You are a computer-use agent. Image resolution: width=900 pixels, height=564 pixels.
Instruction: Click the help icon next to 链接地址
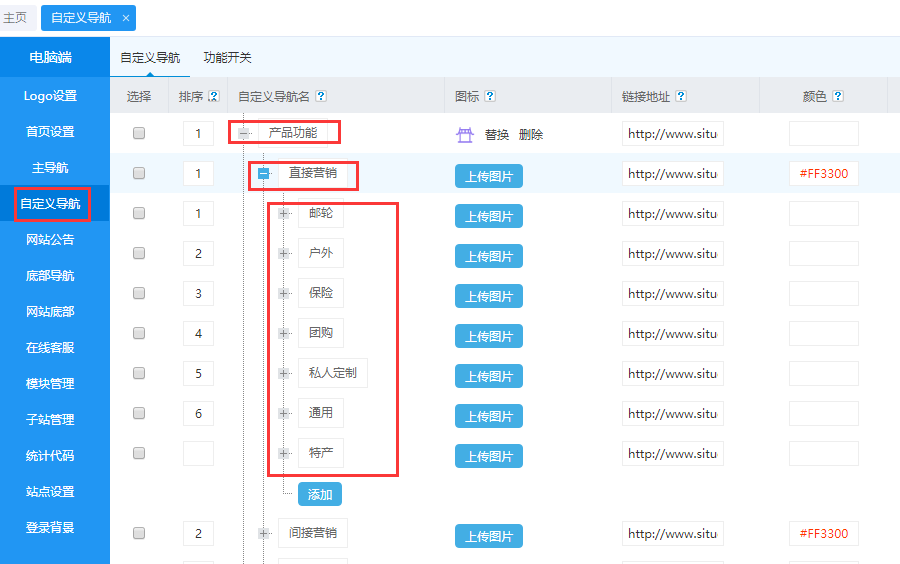tap(681, 97)
